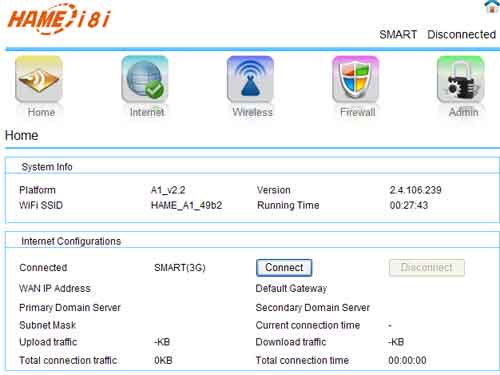Click the Connect button
Screen dimensions: 500x375
tap(284, 268)
